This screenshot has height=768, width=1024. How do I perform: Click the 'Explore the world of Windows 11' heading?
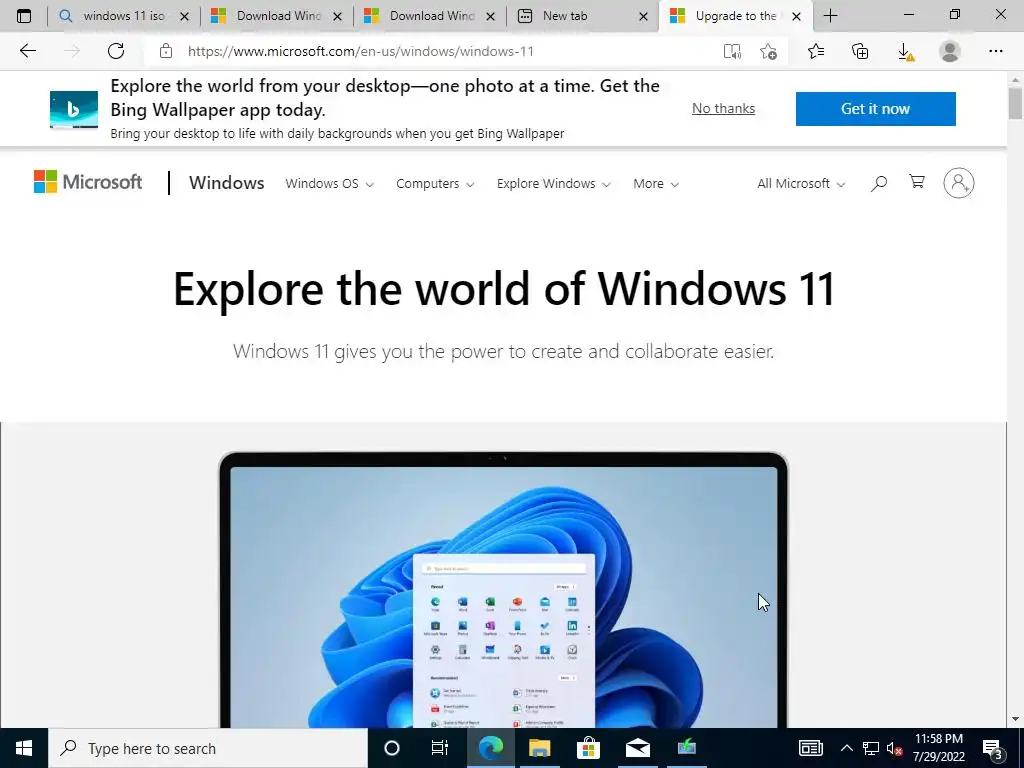click(x=504, y=289)
